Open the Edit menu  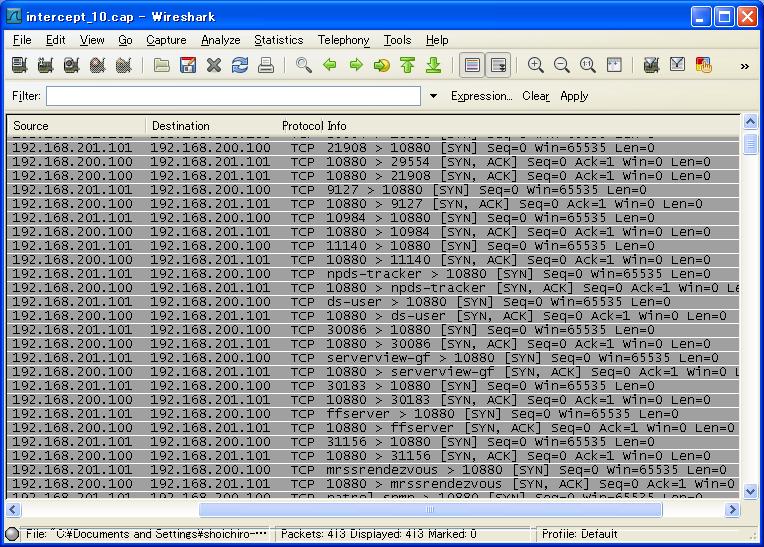[55, 40]
